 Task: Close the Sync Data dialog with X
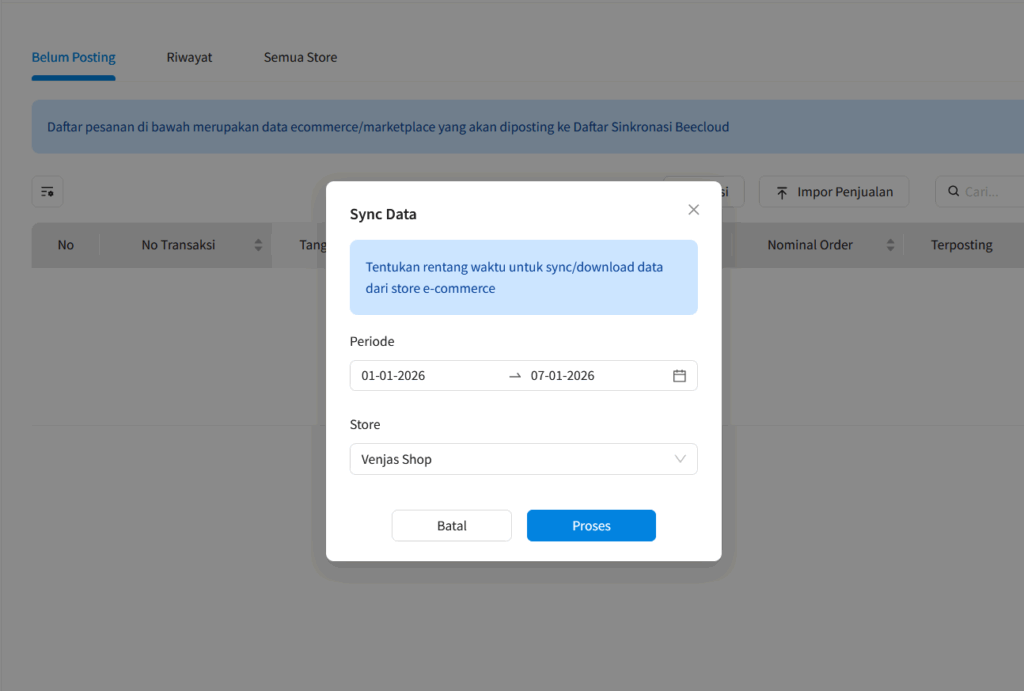pos(694,209)
